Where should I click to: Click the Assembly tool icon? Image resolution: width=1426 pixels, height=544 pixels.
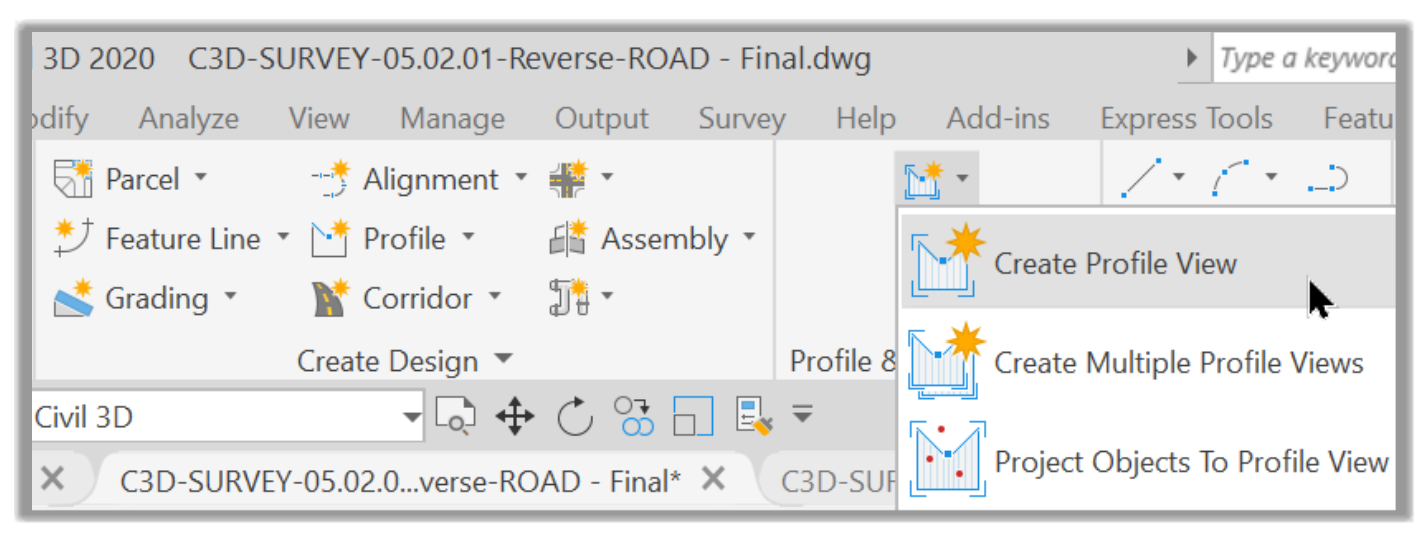click(x=568, y=238)
